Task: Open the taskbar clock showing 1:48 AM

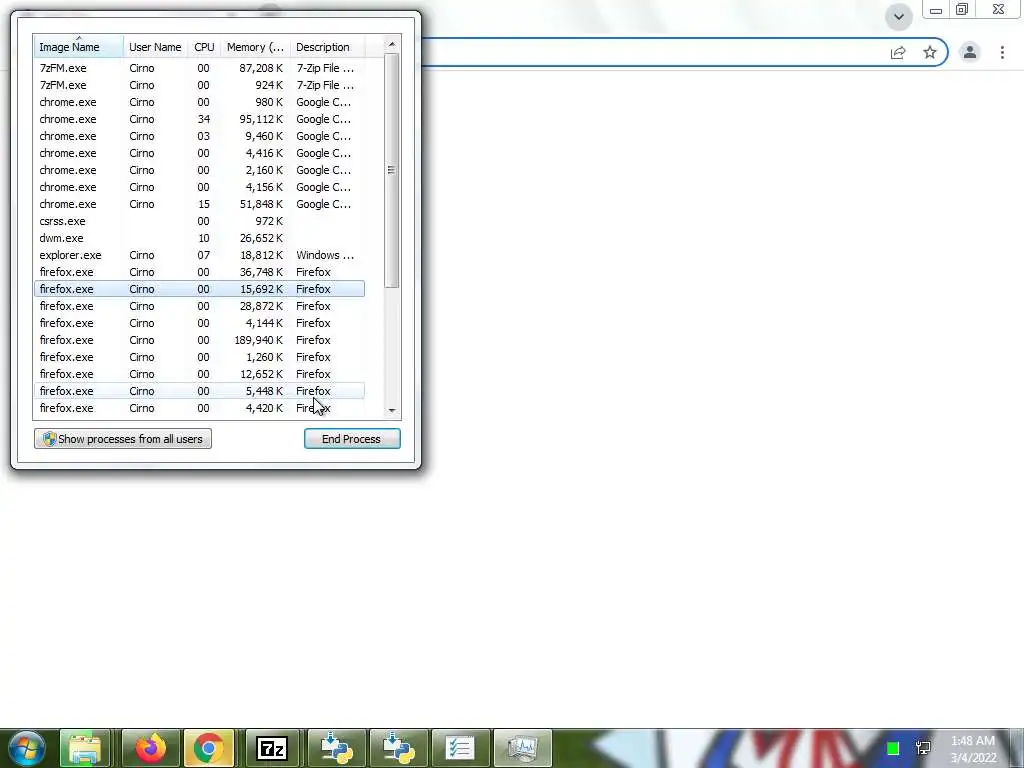Action: 973,749
